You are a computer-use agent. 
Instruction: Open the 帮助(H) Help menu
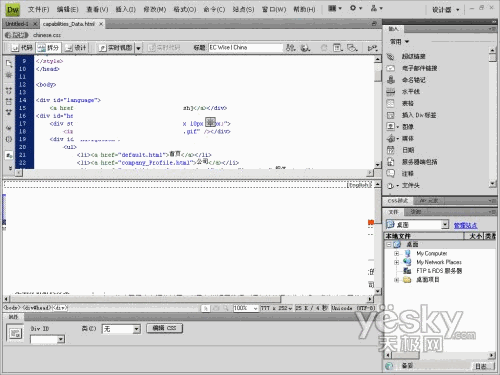pyautogui.click(x=304, y=9)
